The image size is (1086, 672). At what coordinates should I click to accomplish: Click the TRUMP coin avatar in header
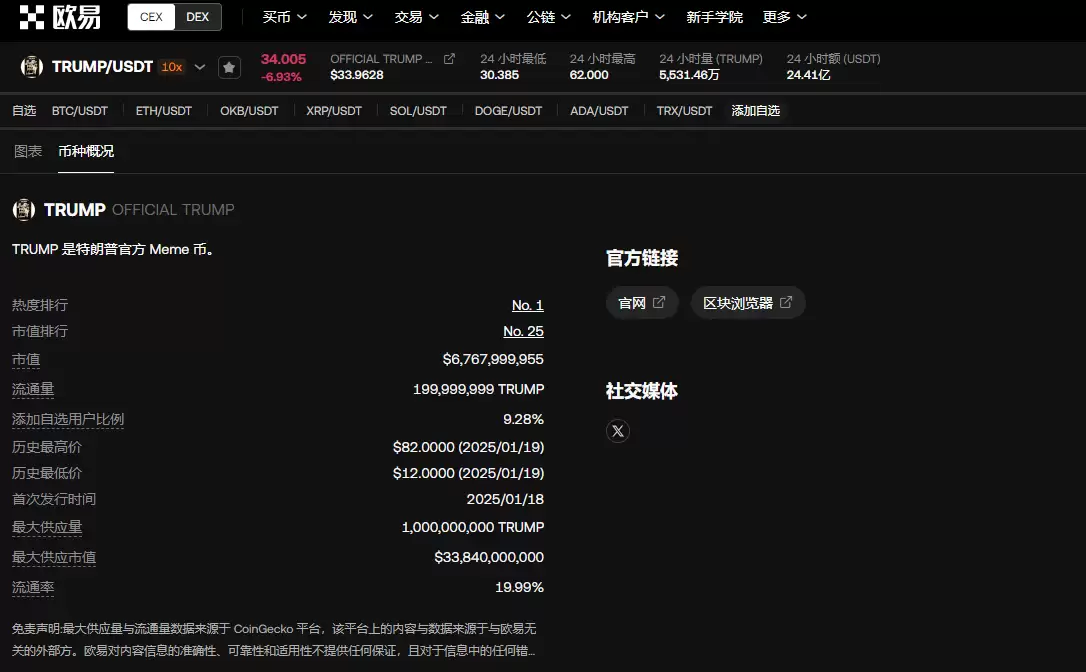point(32,67)
